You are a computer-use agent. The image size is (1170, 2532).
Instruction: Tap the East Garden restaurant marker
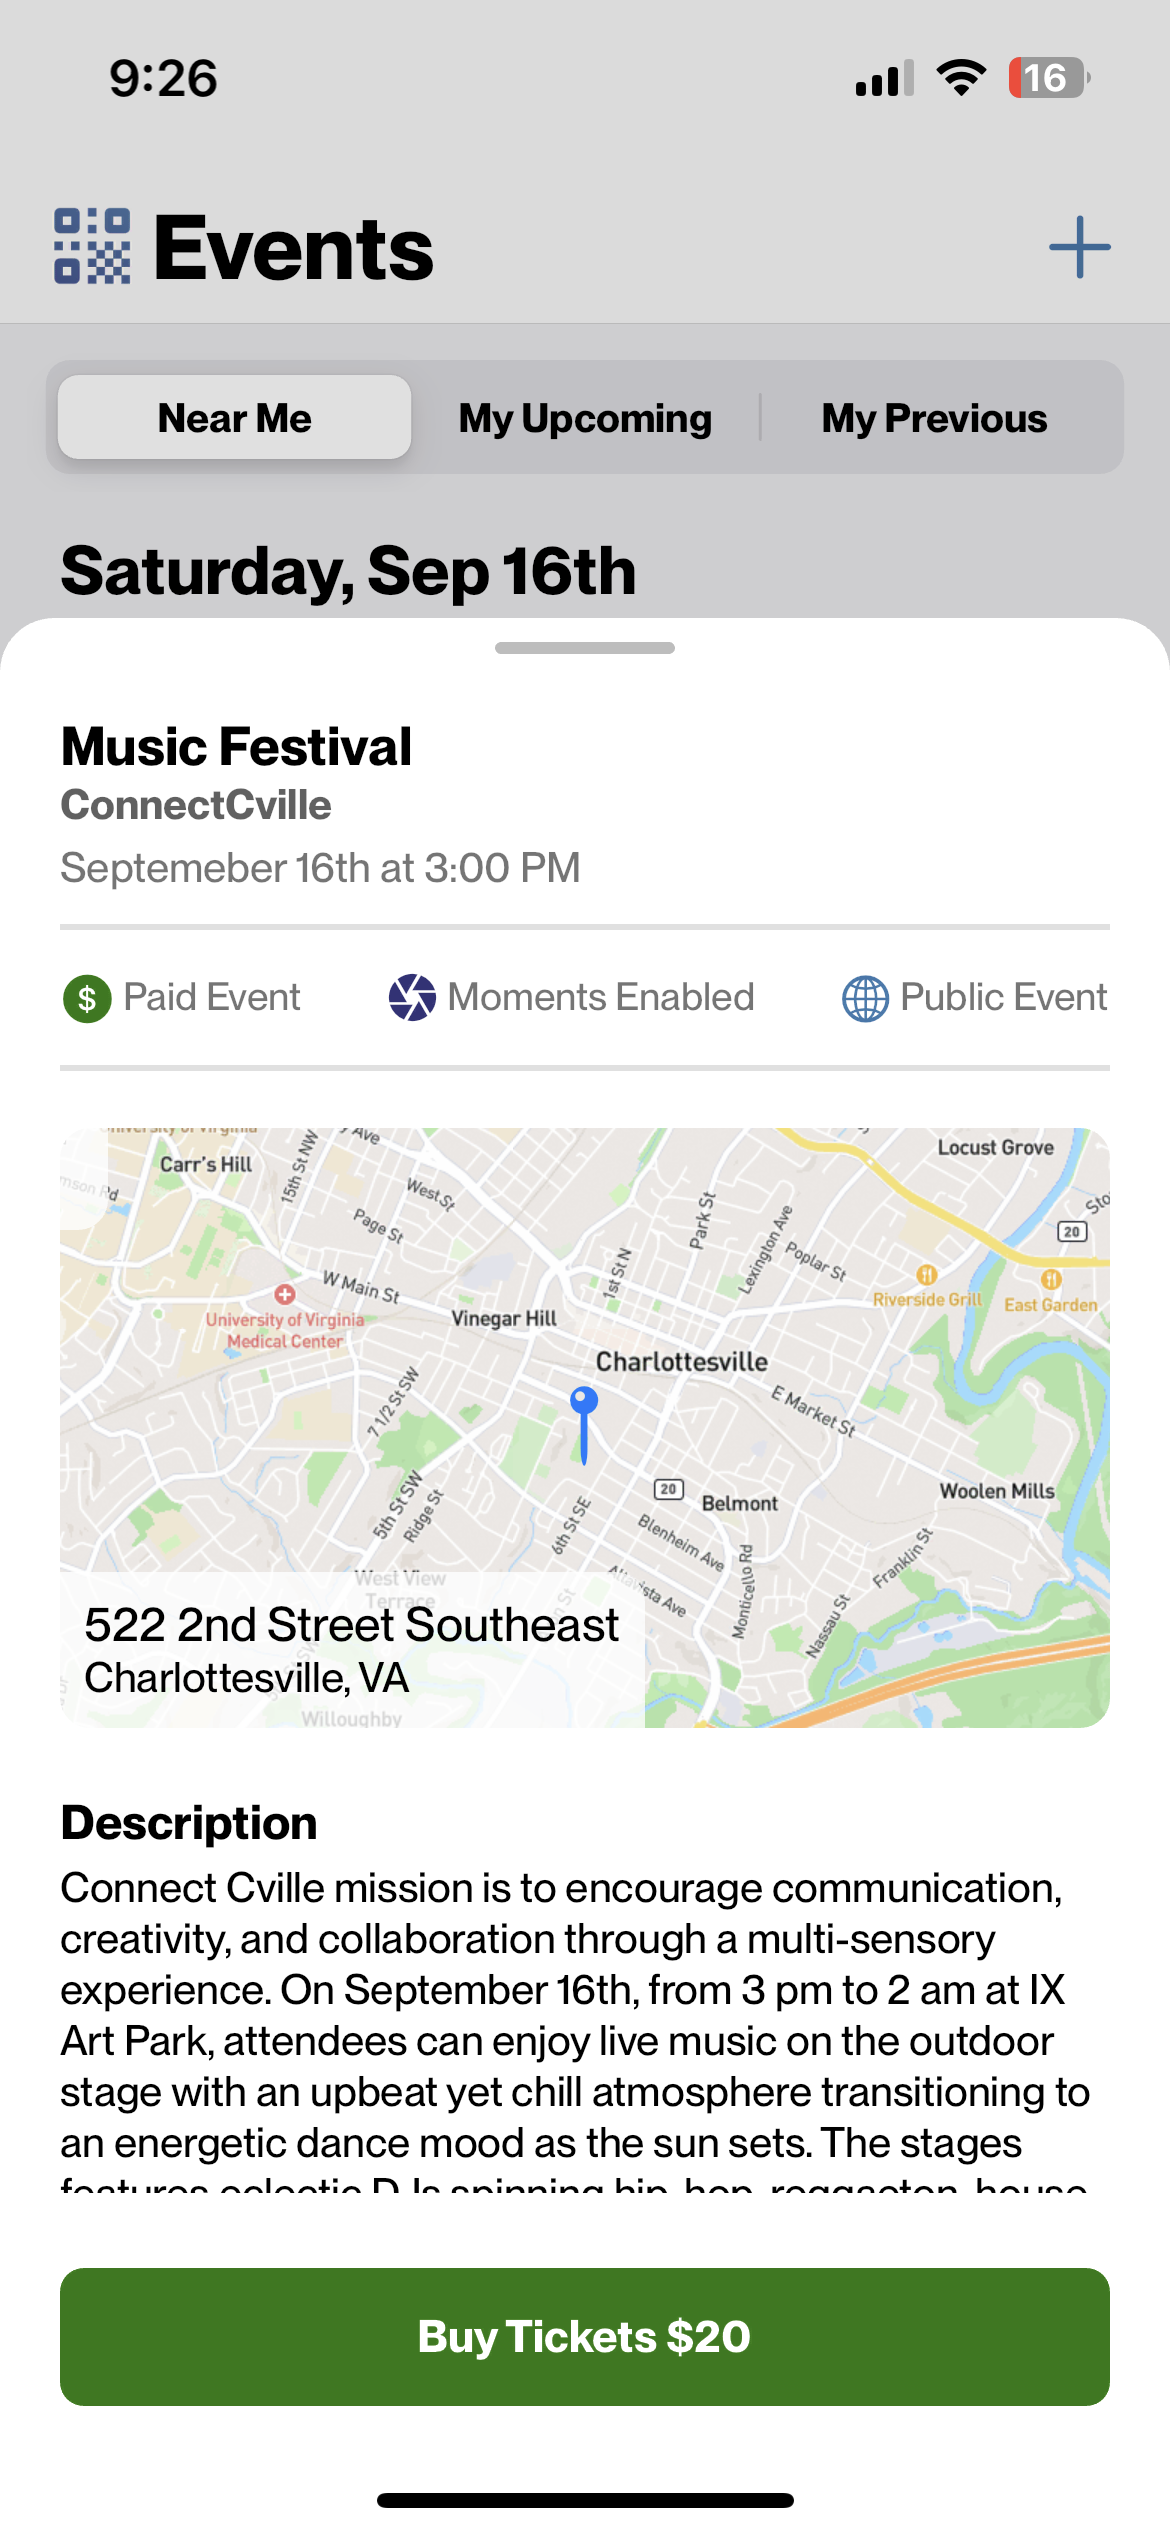1051,1279
